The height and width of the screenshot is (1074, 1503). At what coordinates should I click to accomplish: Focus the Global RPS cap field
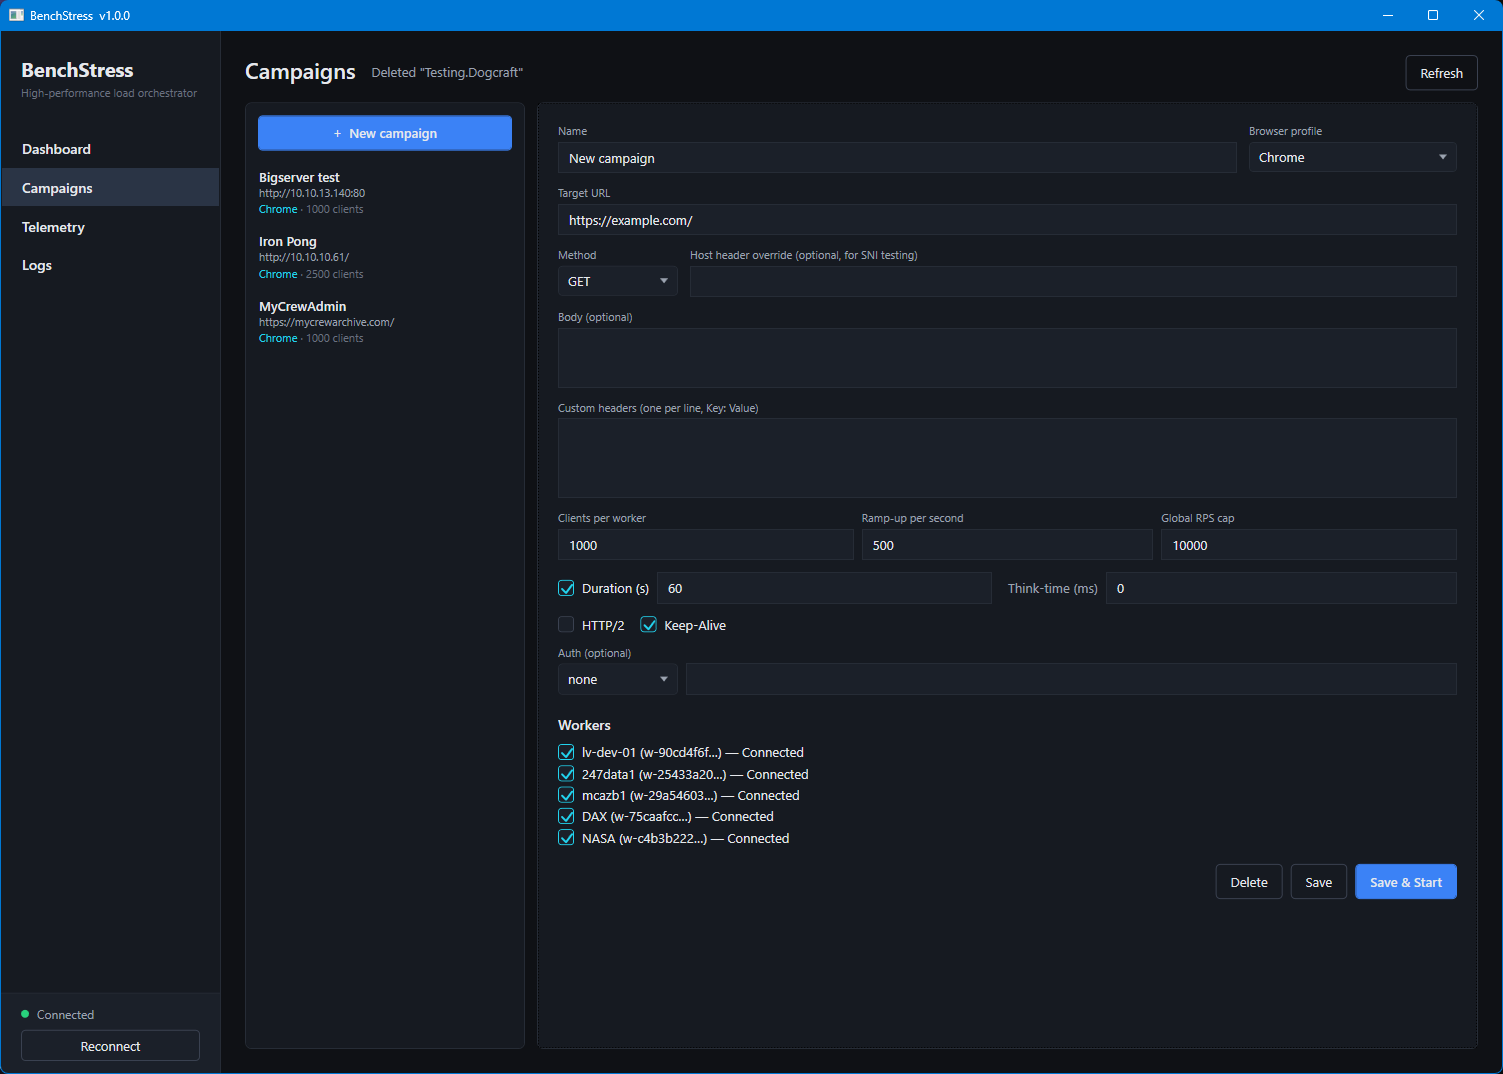click(x=1308, y=545)
